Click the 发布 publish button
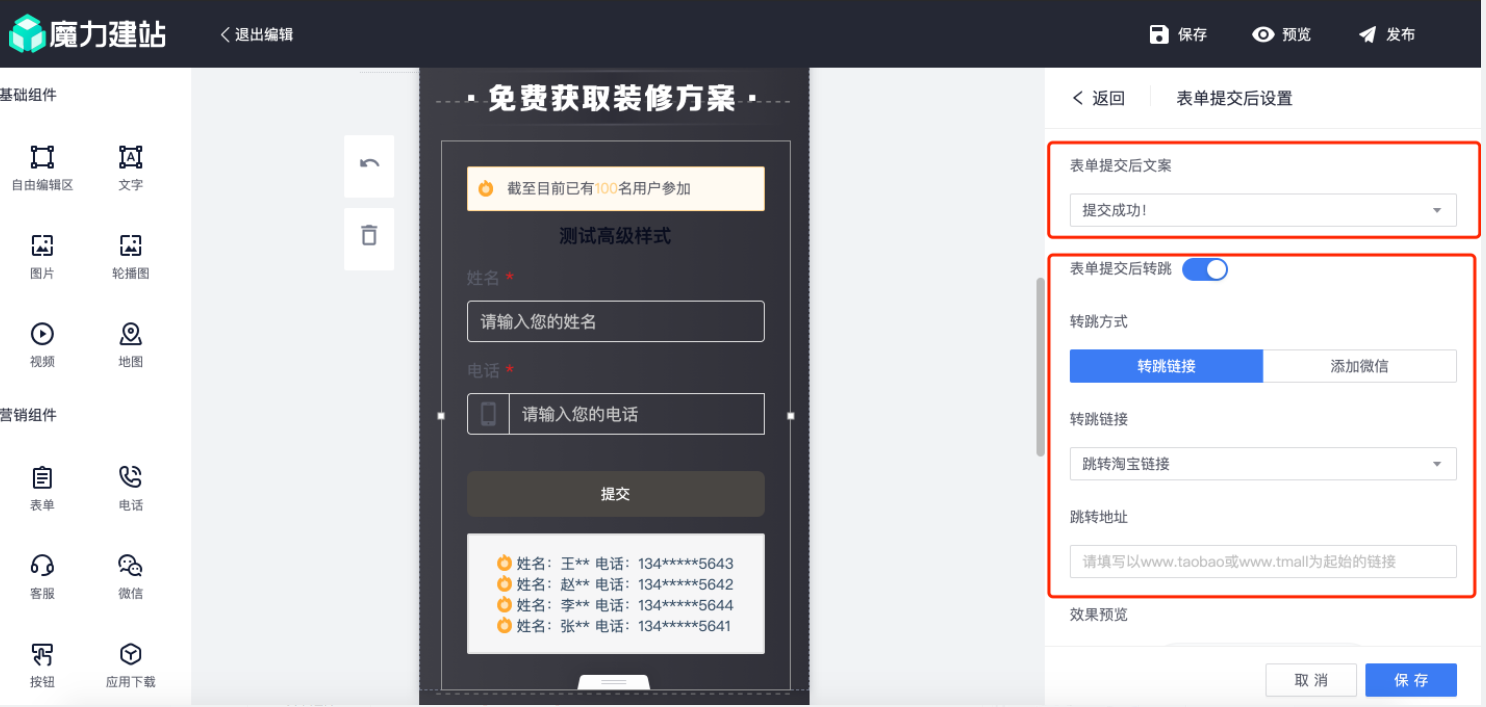1486x707 pixels. (x=1387, y=33)
